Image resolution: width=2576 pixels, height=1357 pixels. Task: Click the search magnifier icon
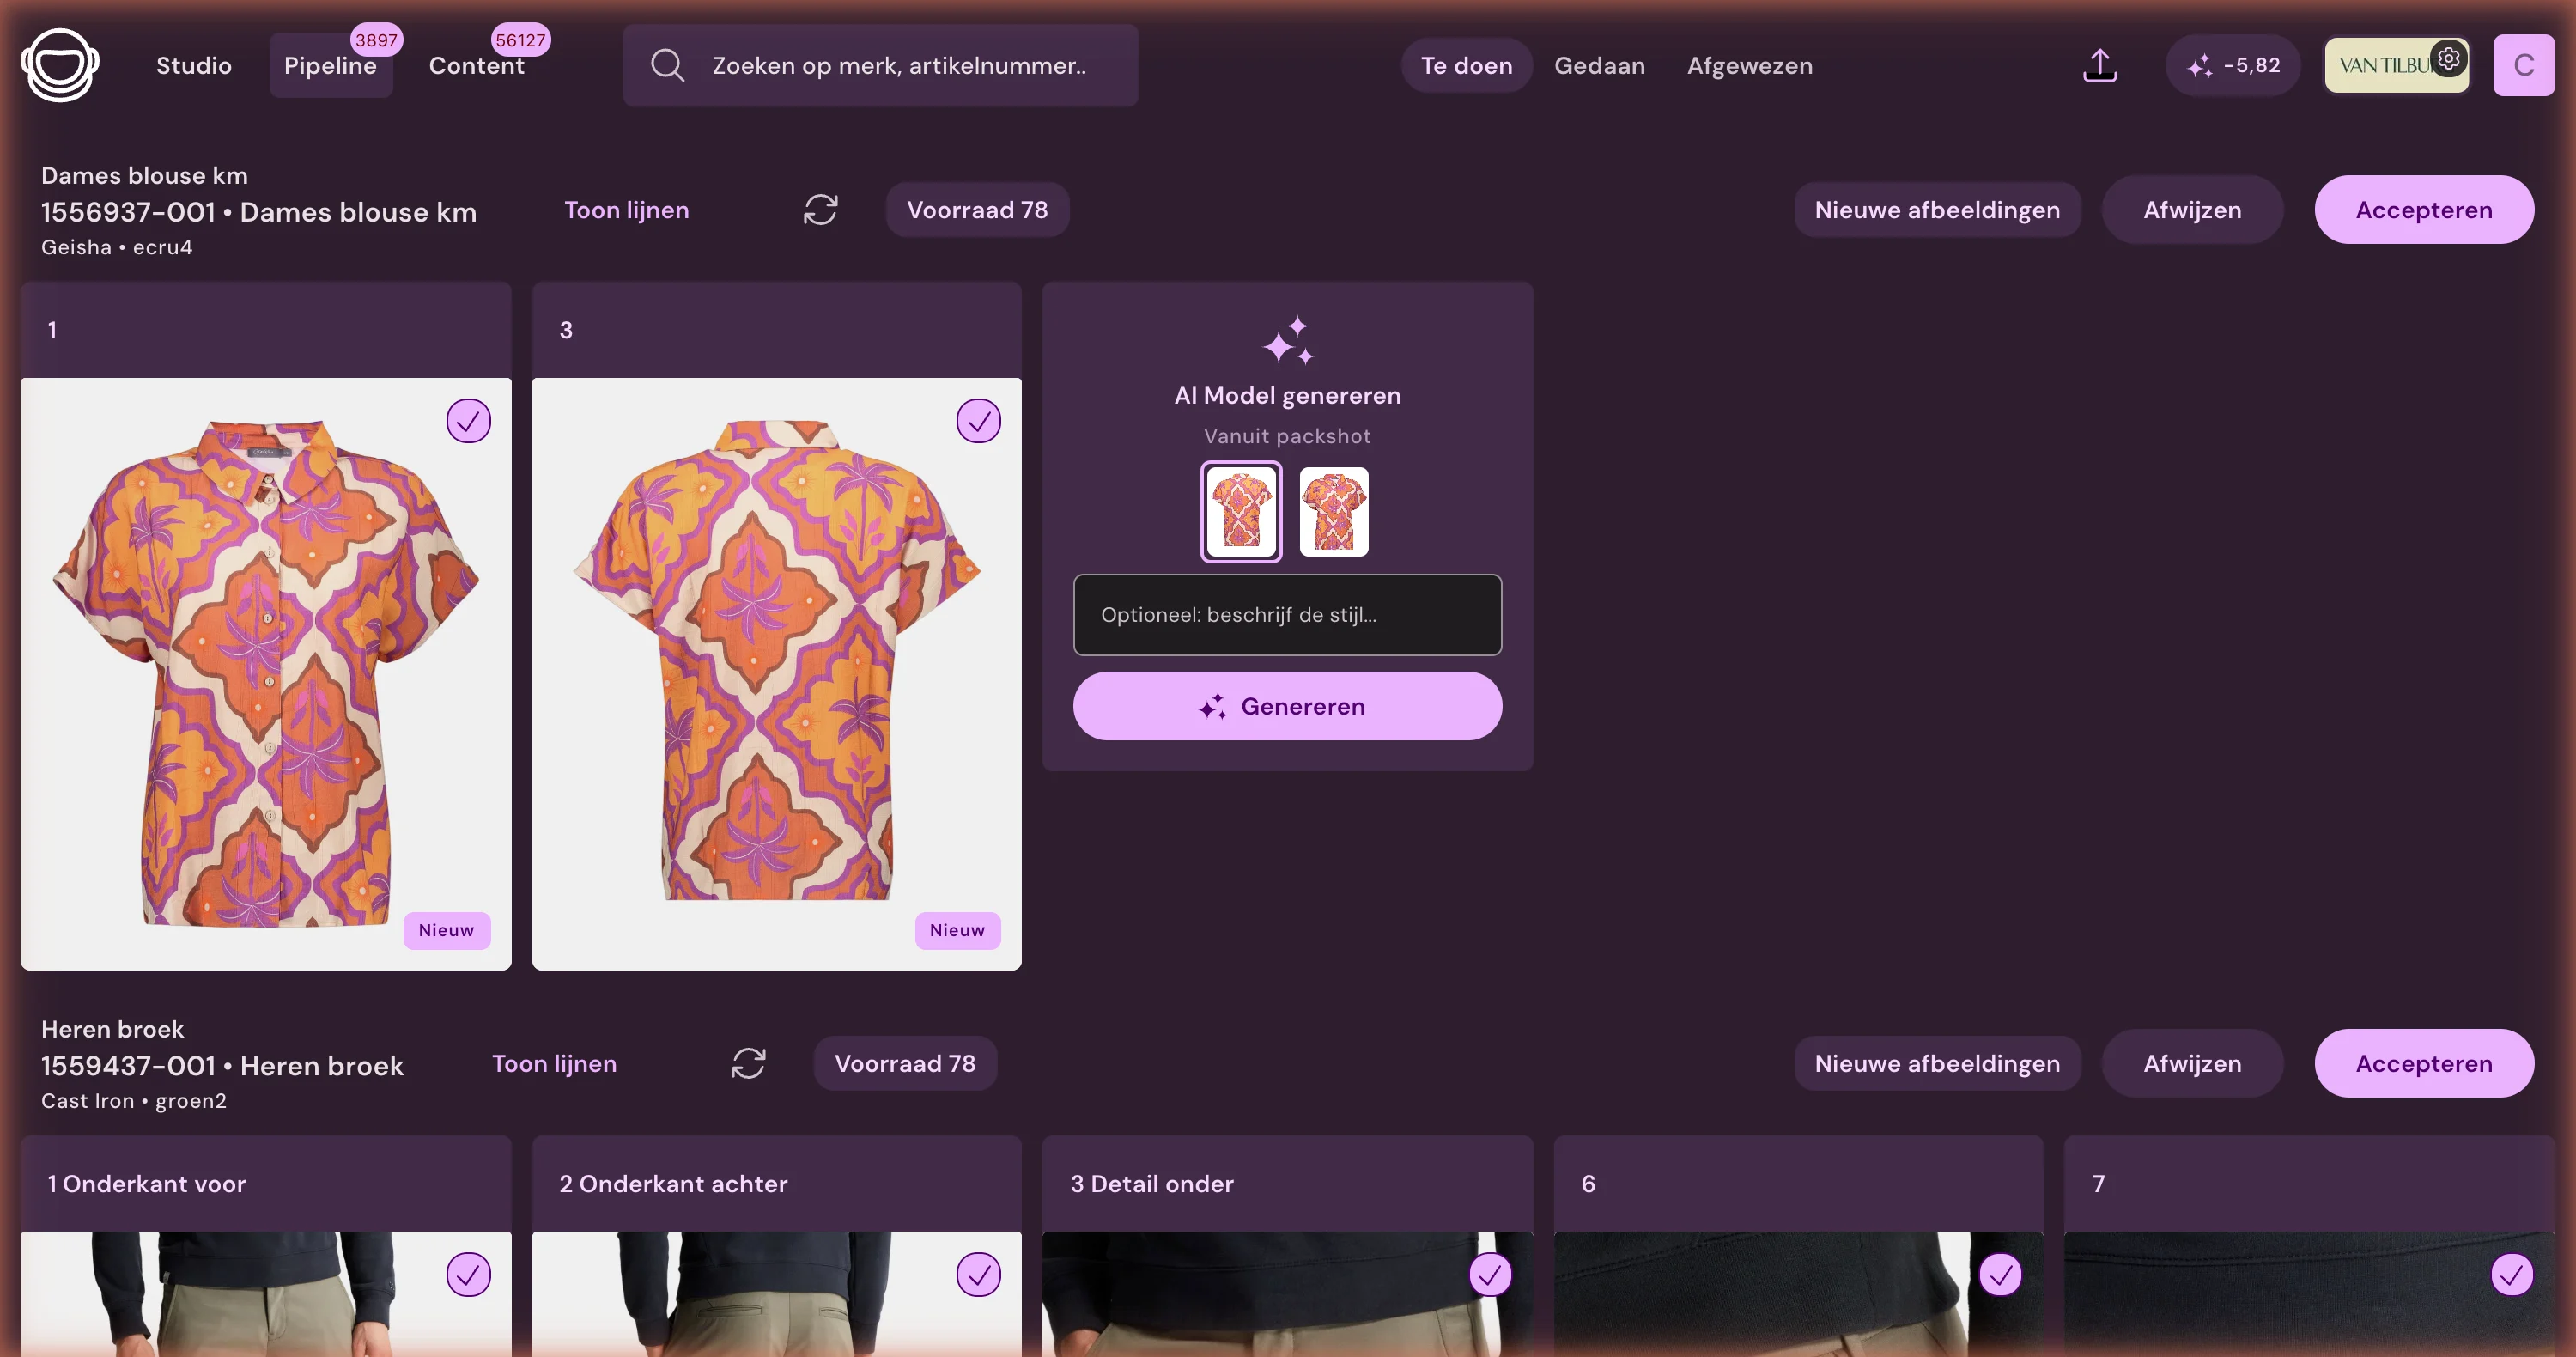coord(667,66)
